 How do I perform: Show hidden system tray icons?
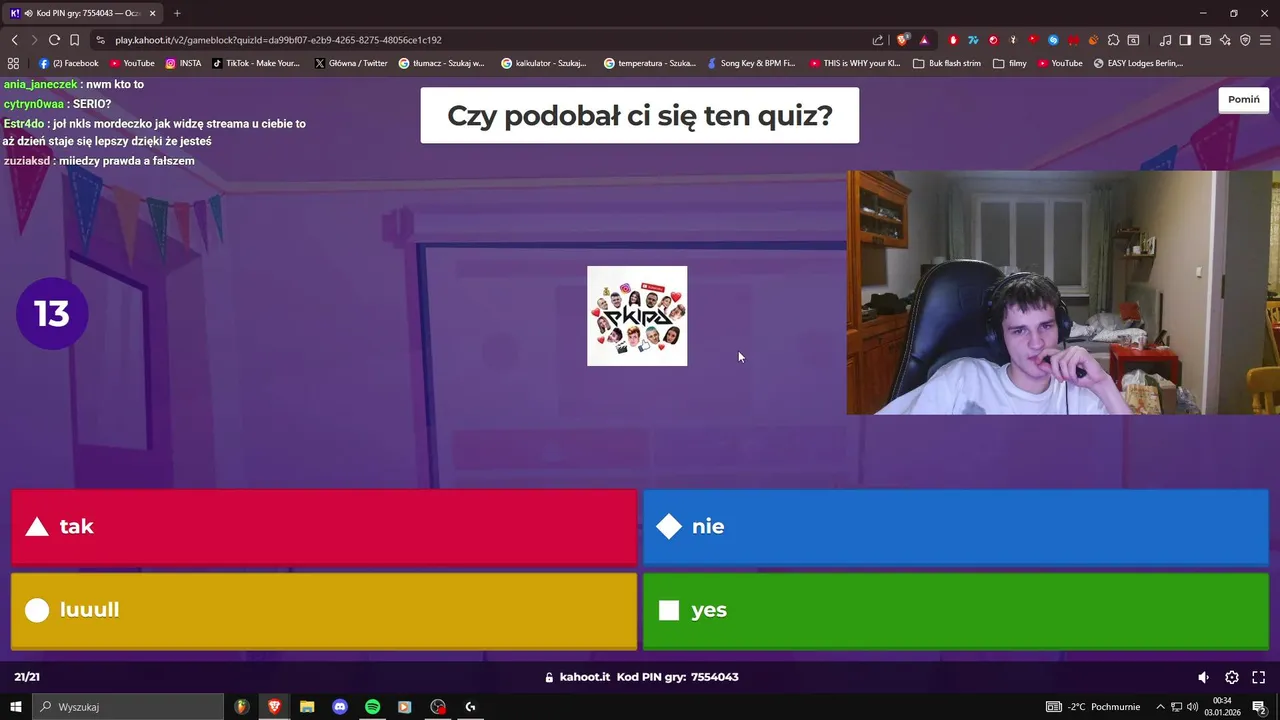click(x=1162, y=707)
